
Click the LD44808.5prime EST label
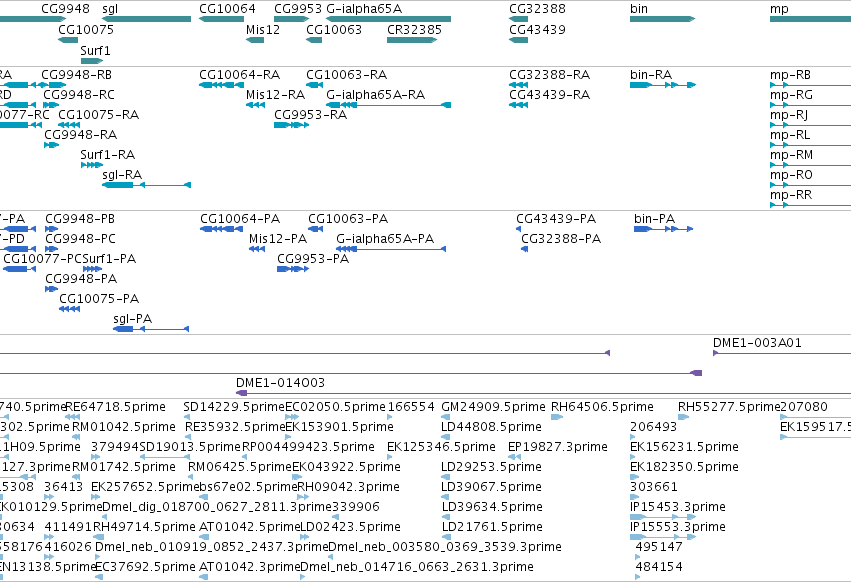491,427
